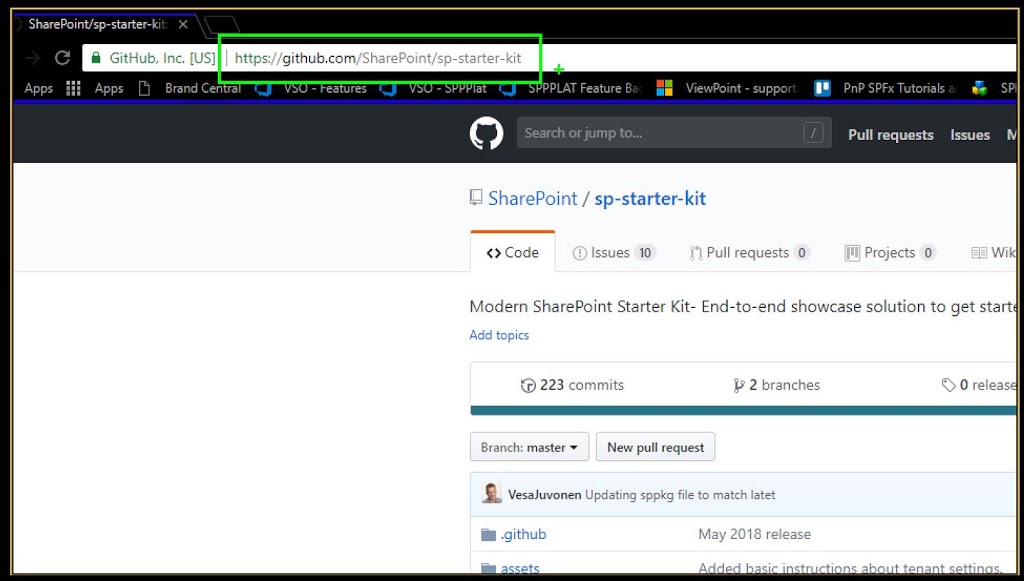The image size is (1024, 581).
Task: Open the VSO - Features bookmark
Action: pos(311,88)
